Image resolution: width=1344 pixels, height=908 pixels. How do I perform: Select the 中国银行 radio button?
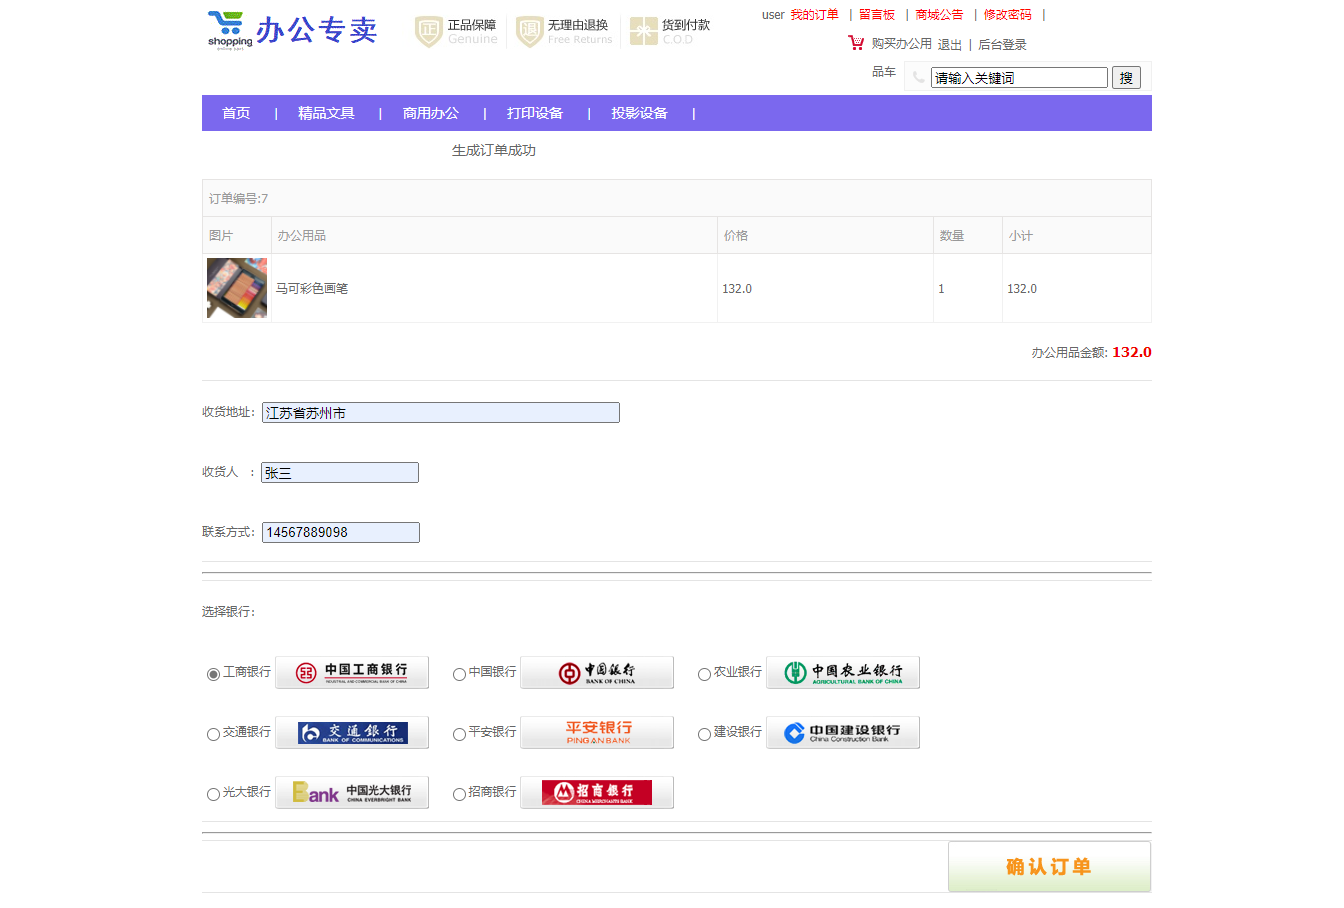click(458, 674)
